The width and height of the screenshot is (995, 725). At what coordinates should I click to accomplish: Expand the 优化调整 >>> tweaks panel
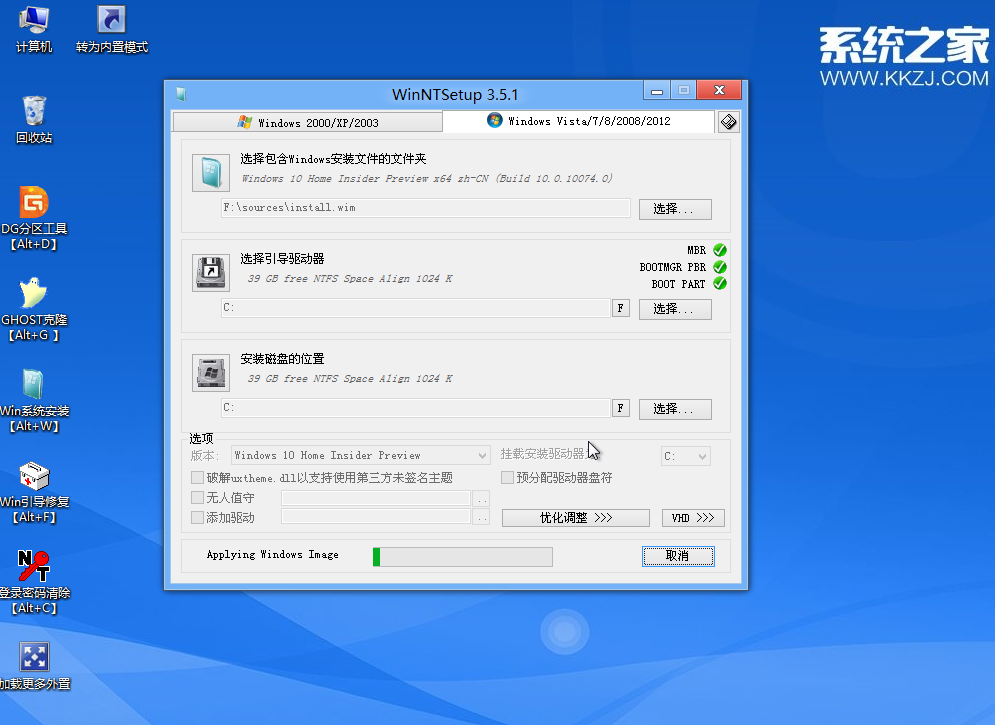coord(576,518)
